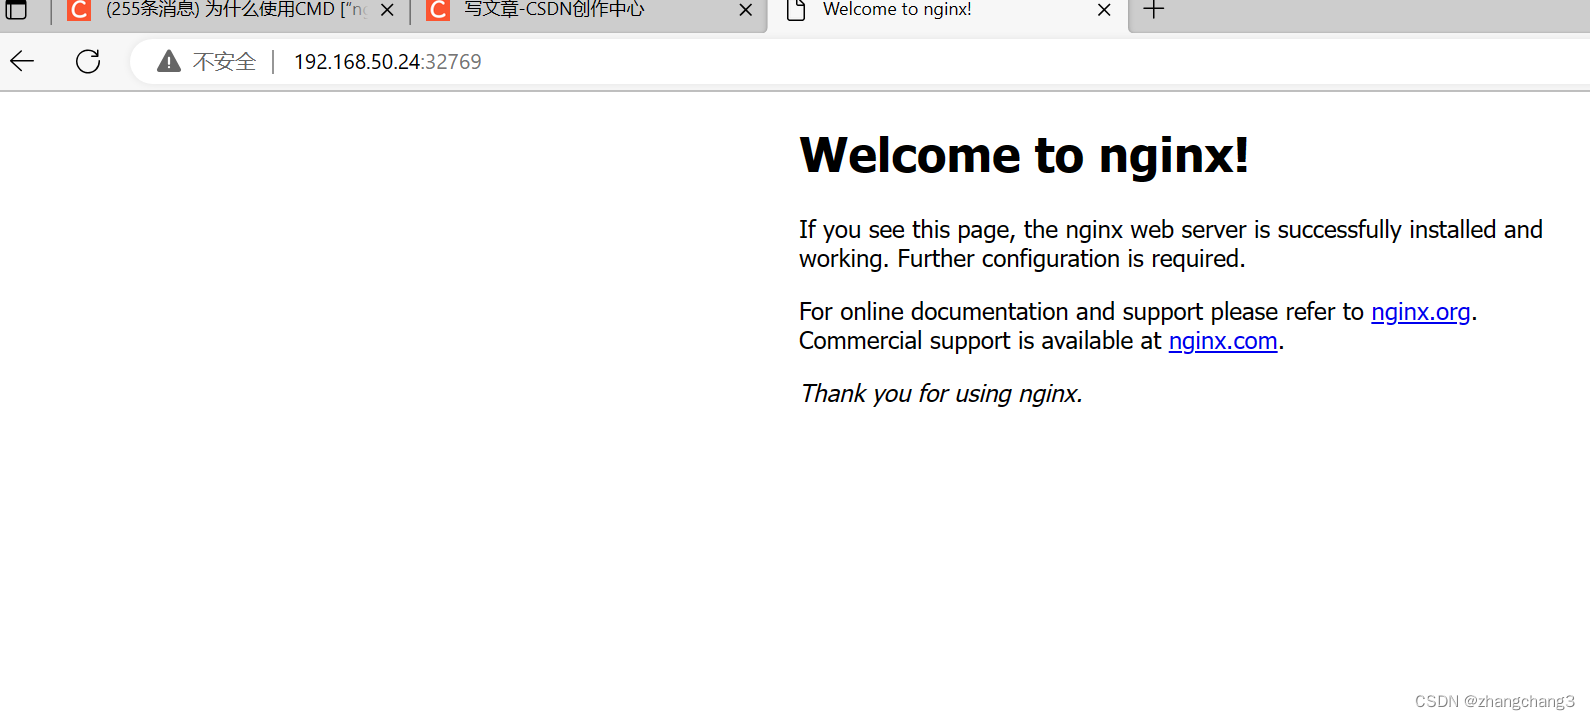Viewport: 1590px width, 720px height.
Task: Close the 写文章-CSDN创作中心 tab
Action: click(x=746, y=10)
